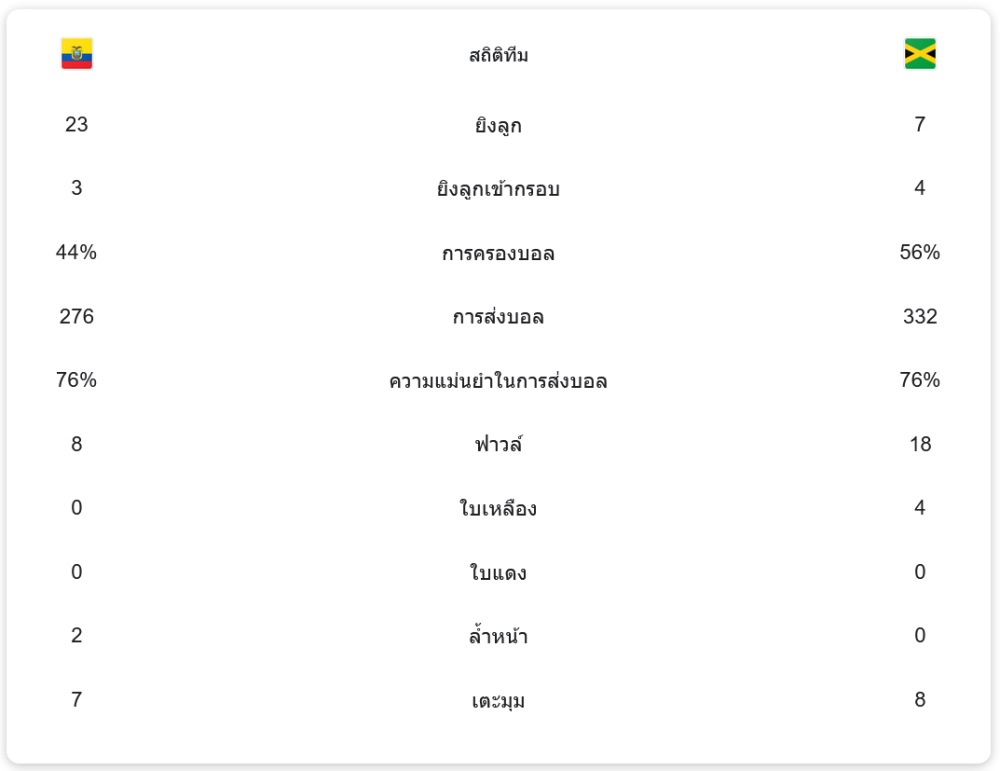The image size is (1000, 771).
Task: Click the เตะมุม stat label
Action: click(498, 701)
